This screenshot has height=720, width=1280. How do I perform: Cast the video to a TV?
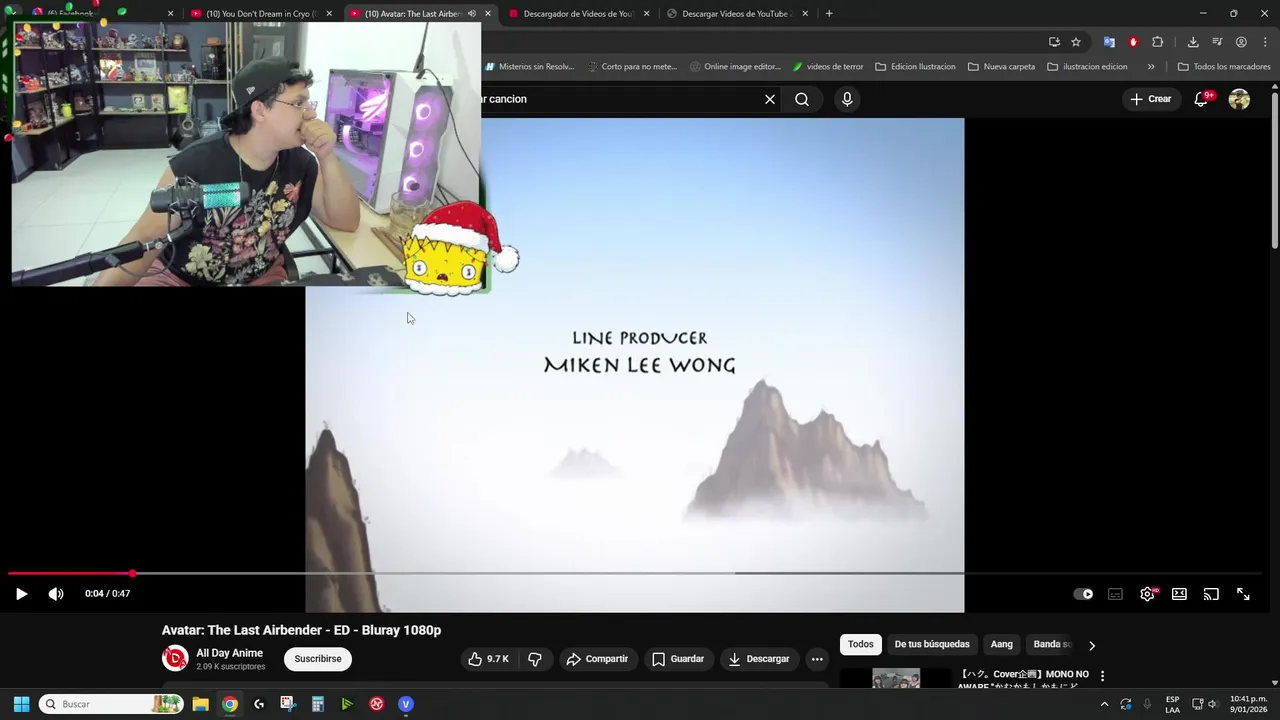point(1211,594)
